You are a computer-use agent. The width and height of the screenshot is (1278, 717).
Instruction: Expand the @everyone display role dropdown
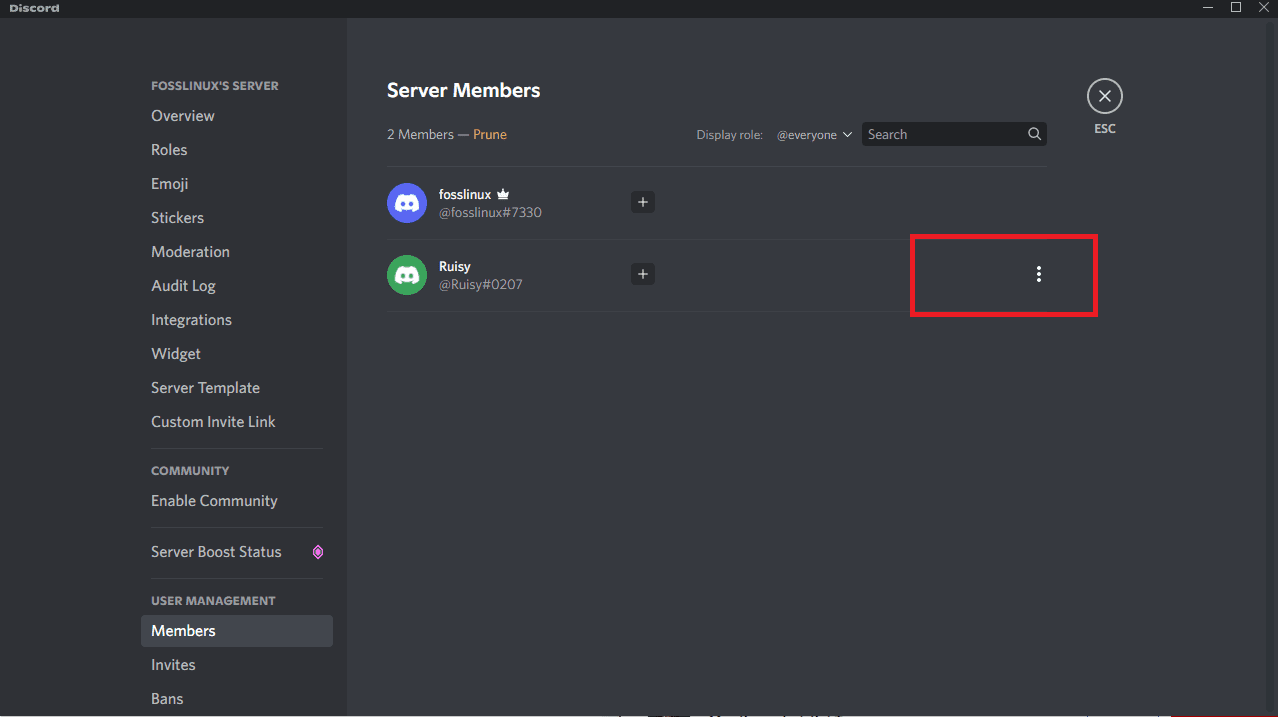pos(814,135)
